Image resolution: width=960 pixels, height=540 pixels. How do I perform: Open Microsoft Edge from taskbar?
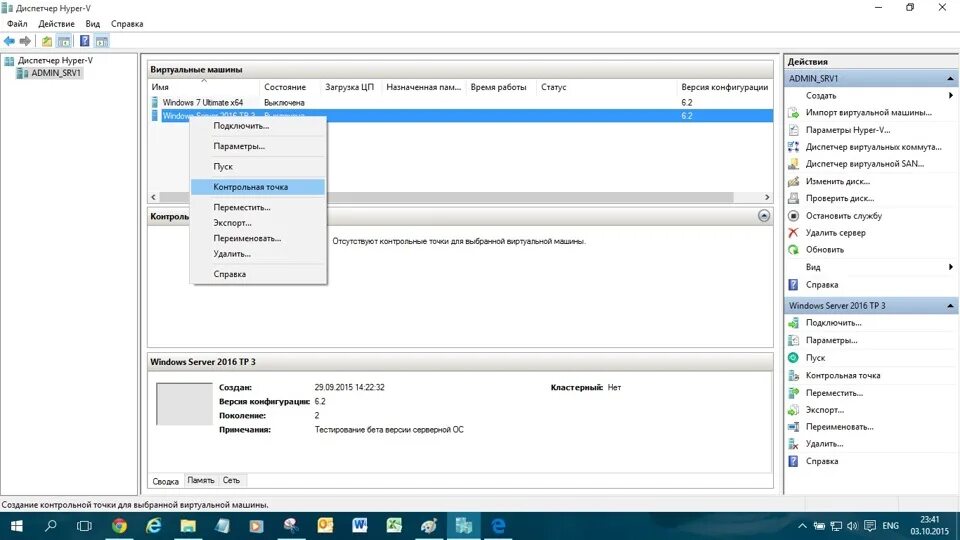point(498,525)
